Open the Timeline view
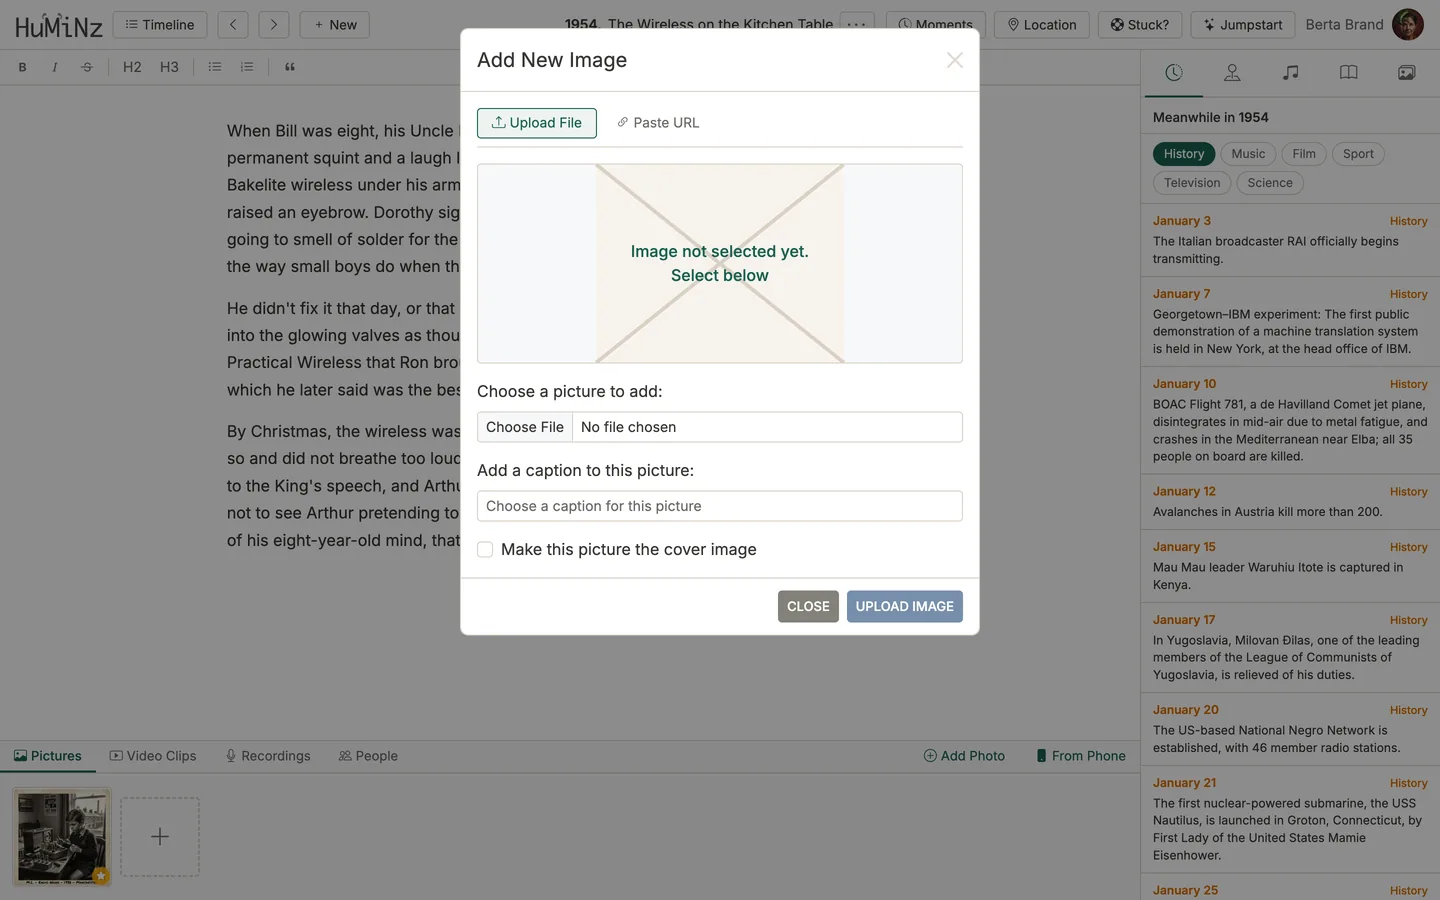Screen dimensions: 1440x900 pyautogui.click(x=160, y=25)
